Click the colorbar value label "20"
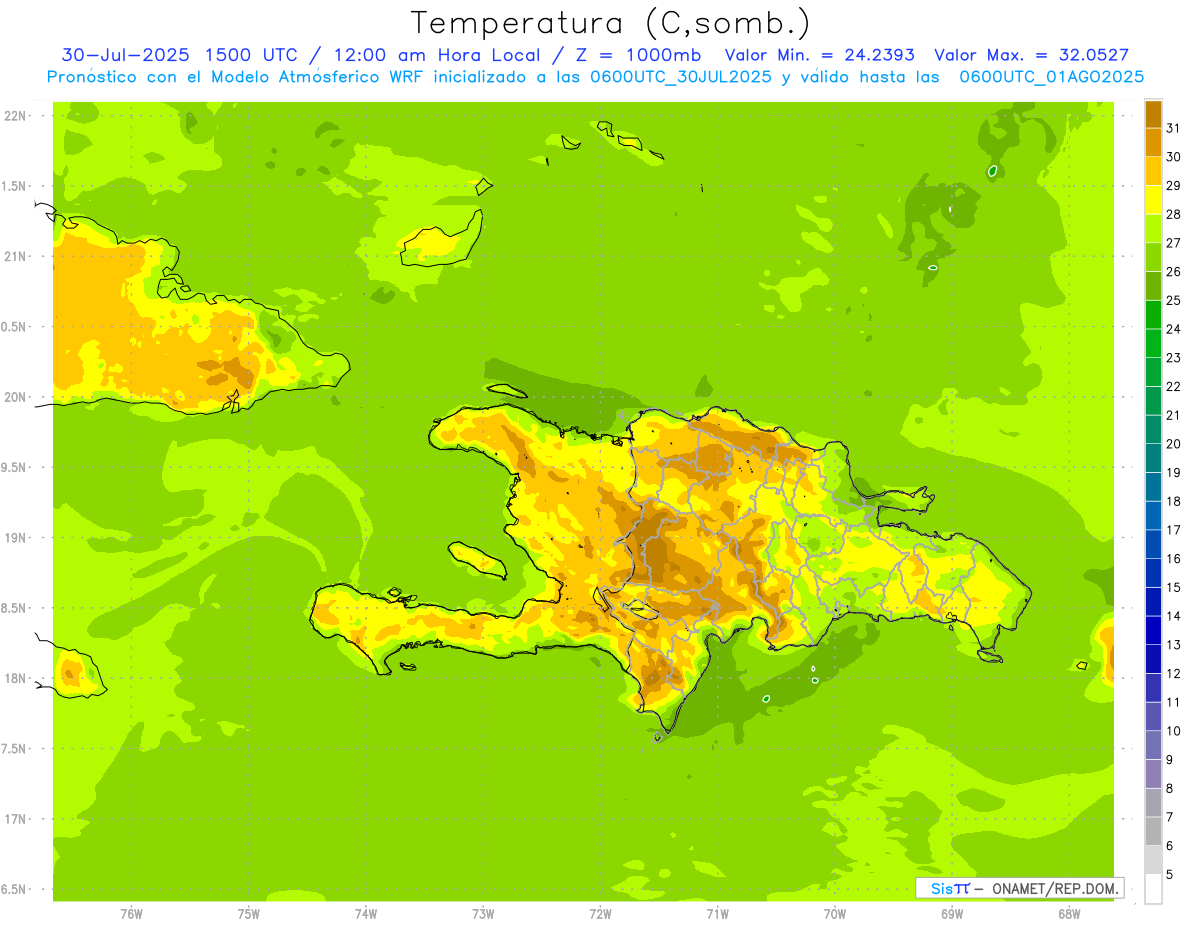Viewport: 1200px width, 927px height. (x=1173, y=444)
